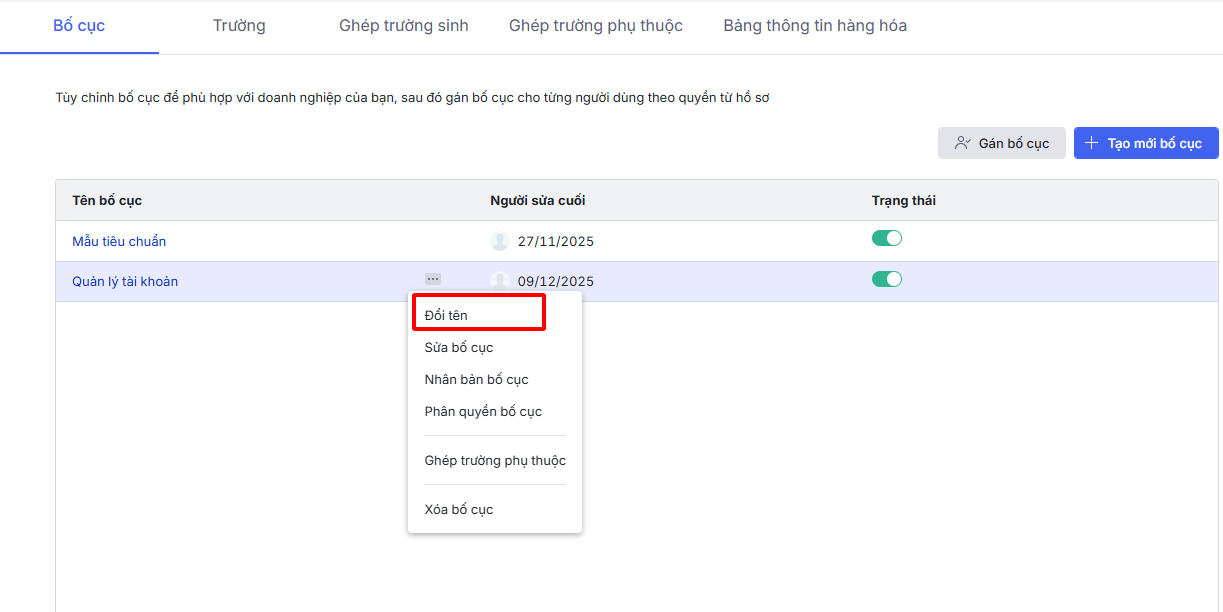Click the avatar icon beside 27/11/2025
This screenshot has width=1223, height=612.
(x=500, y=241)
